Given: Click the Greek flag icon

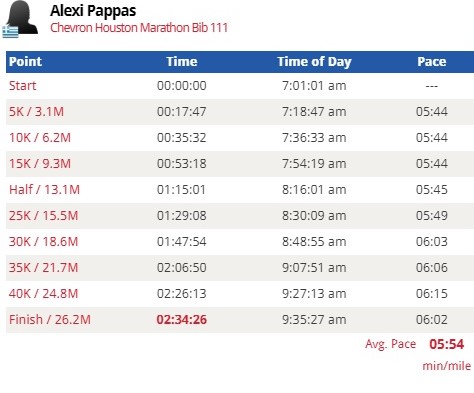Looking at the screenshot, I should [x=10, y=32].
